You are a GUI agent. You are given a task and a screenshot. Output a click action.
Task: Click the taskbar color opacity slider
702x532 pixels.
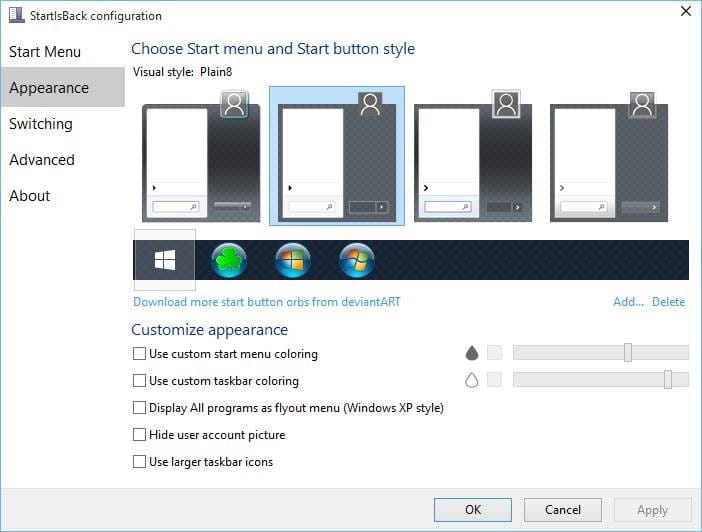(600, 380)
